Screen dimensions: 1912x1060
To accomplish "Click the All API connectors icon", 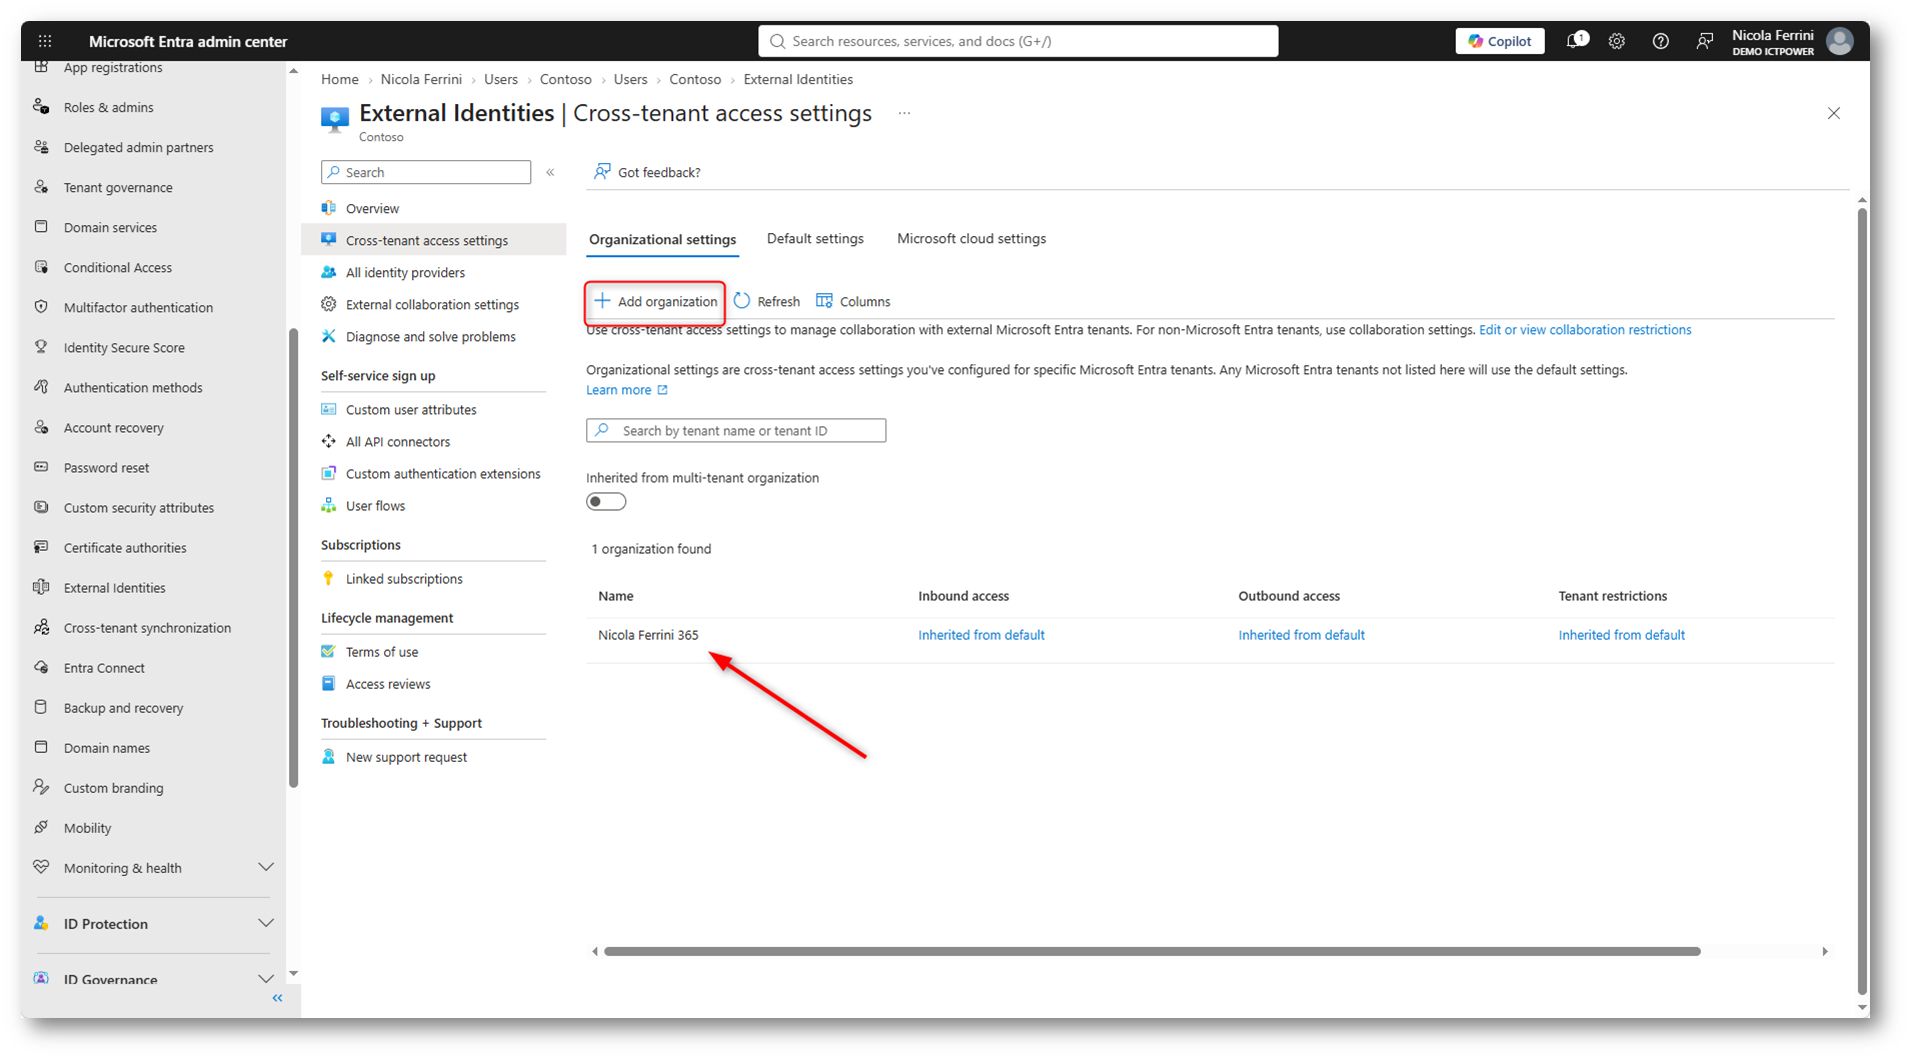I will coord(328,441).
